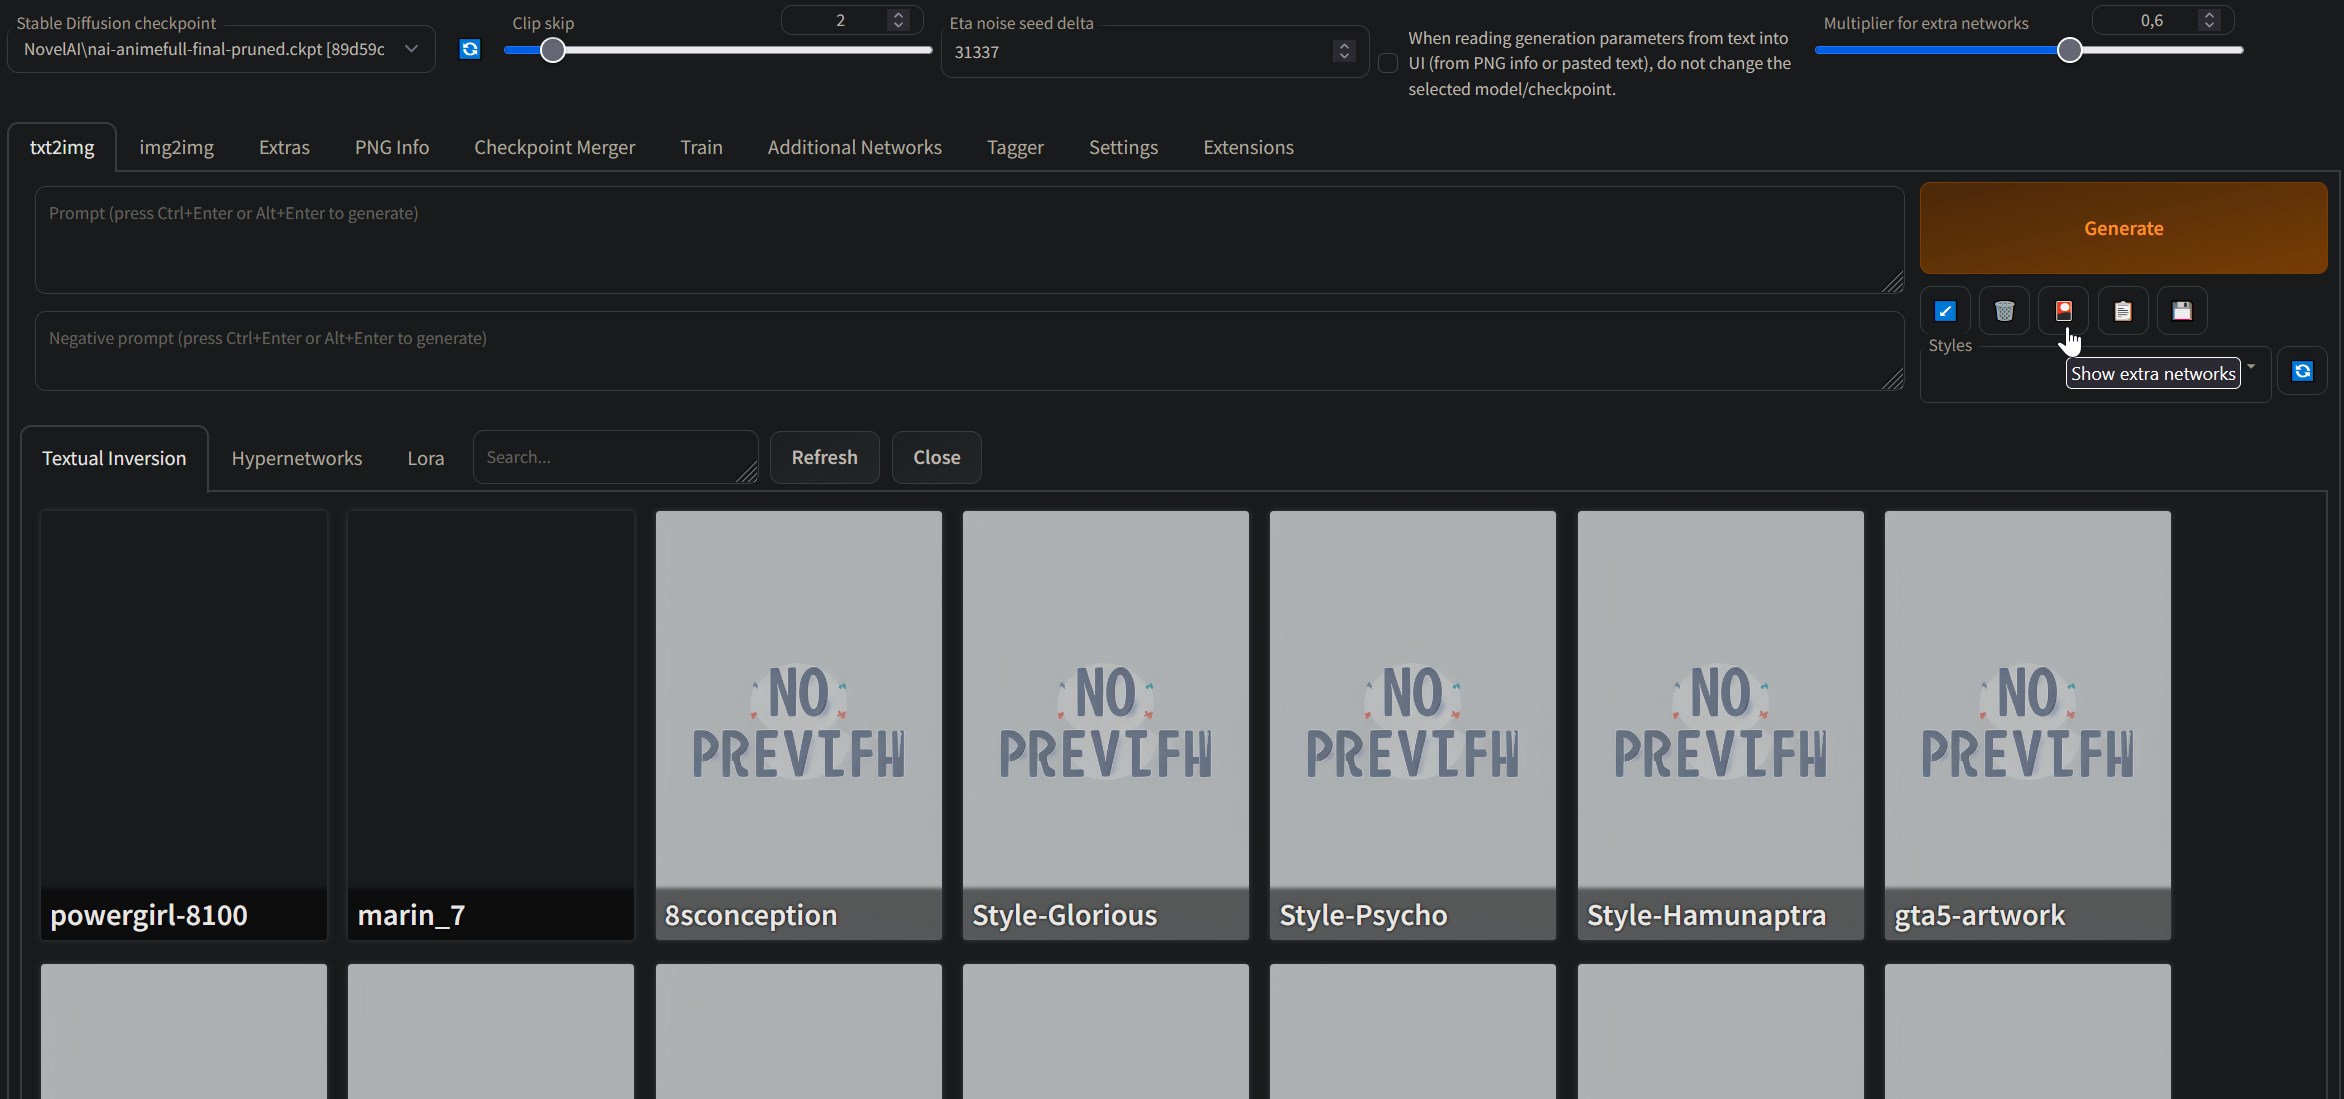Click the blue arrow read-parameters icon
This screenshot has height=1099, width=2344.
point(1945,311)
